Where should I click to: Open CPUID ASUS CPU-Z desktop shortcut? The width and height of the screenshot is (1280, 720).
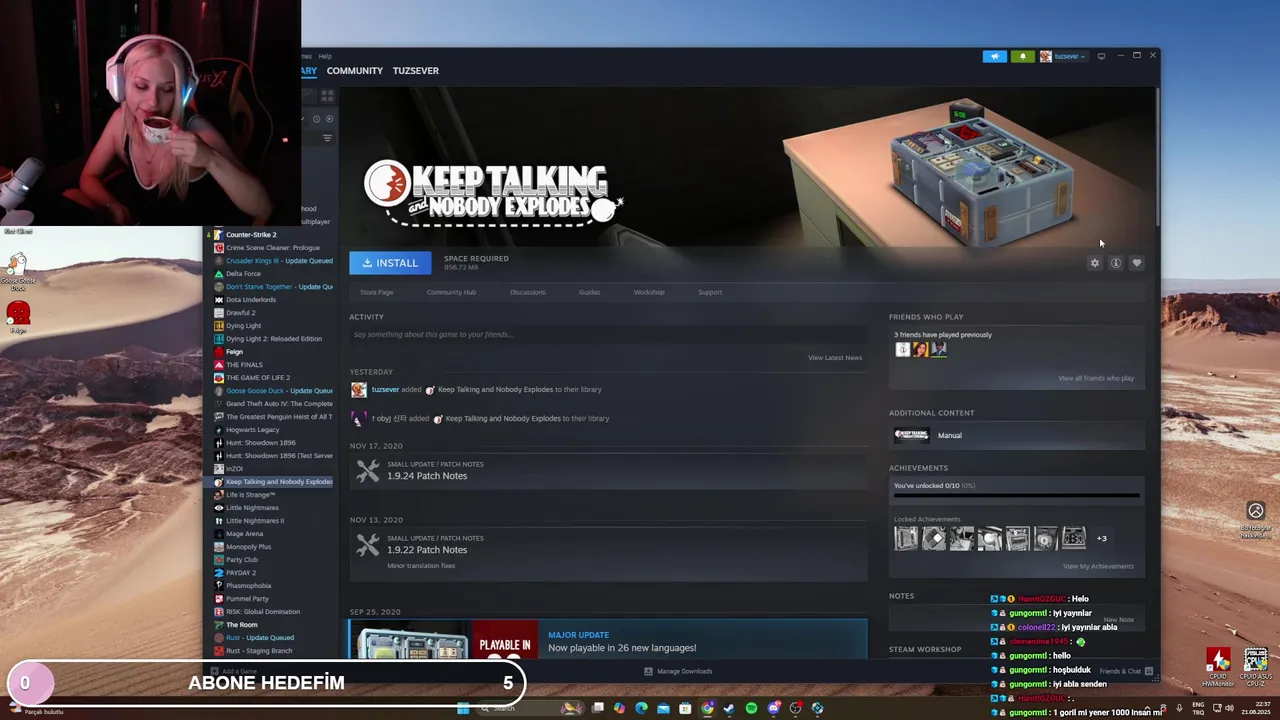tap(1256, 666)
